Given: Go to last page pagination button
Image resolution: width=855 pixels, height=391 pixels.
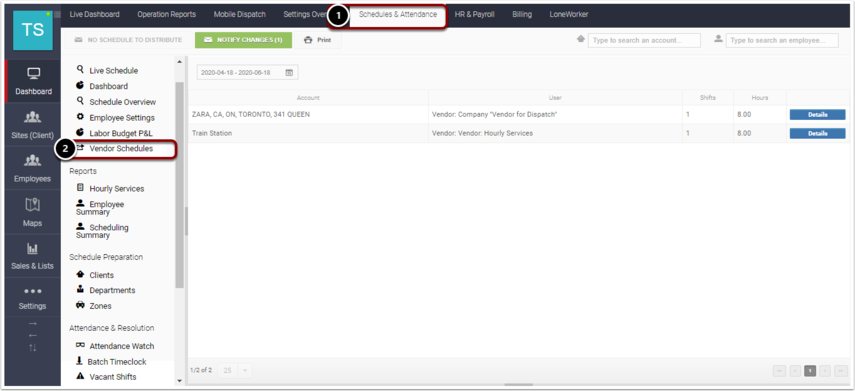Looking at the screenshot, I should [x=841, y=371].
